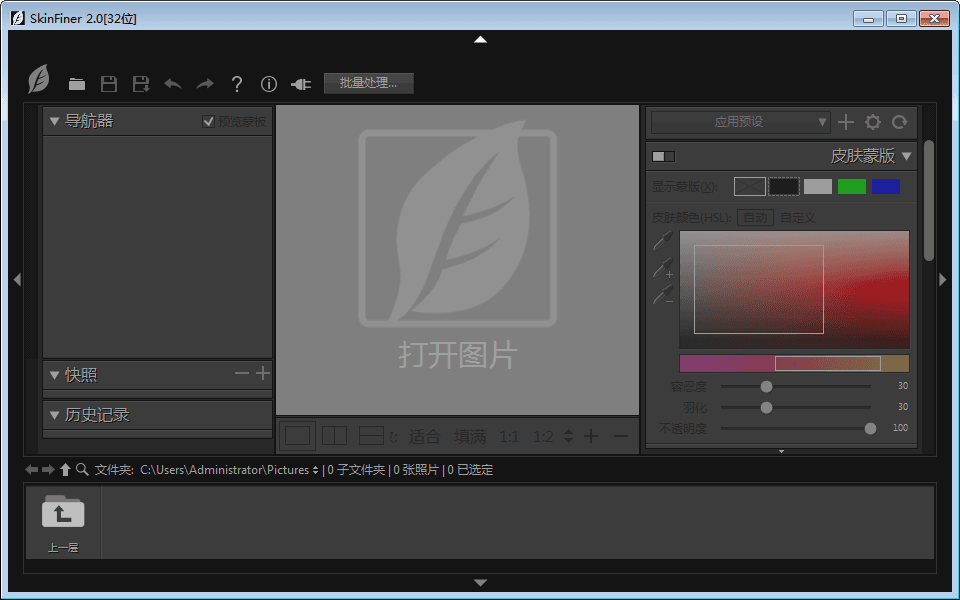Image resolution: width=960 pixels, height=600 pixels.
Task: Click the 填满 fill zoom option
Action: (470, 437)
